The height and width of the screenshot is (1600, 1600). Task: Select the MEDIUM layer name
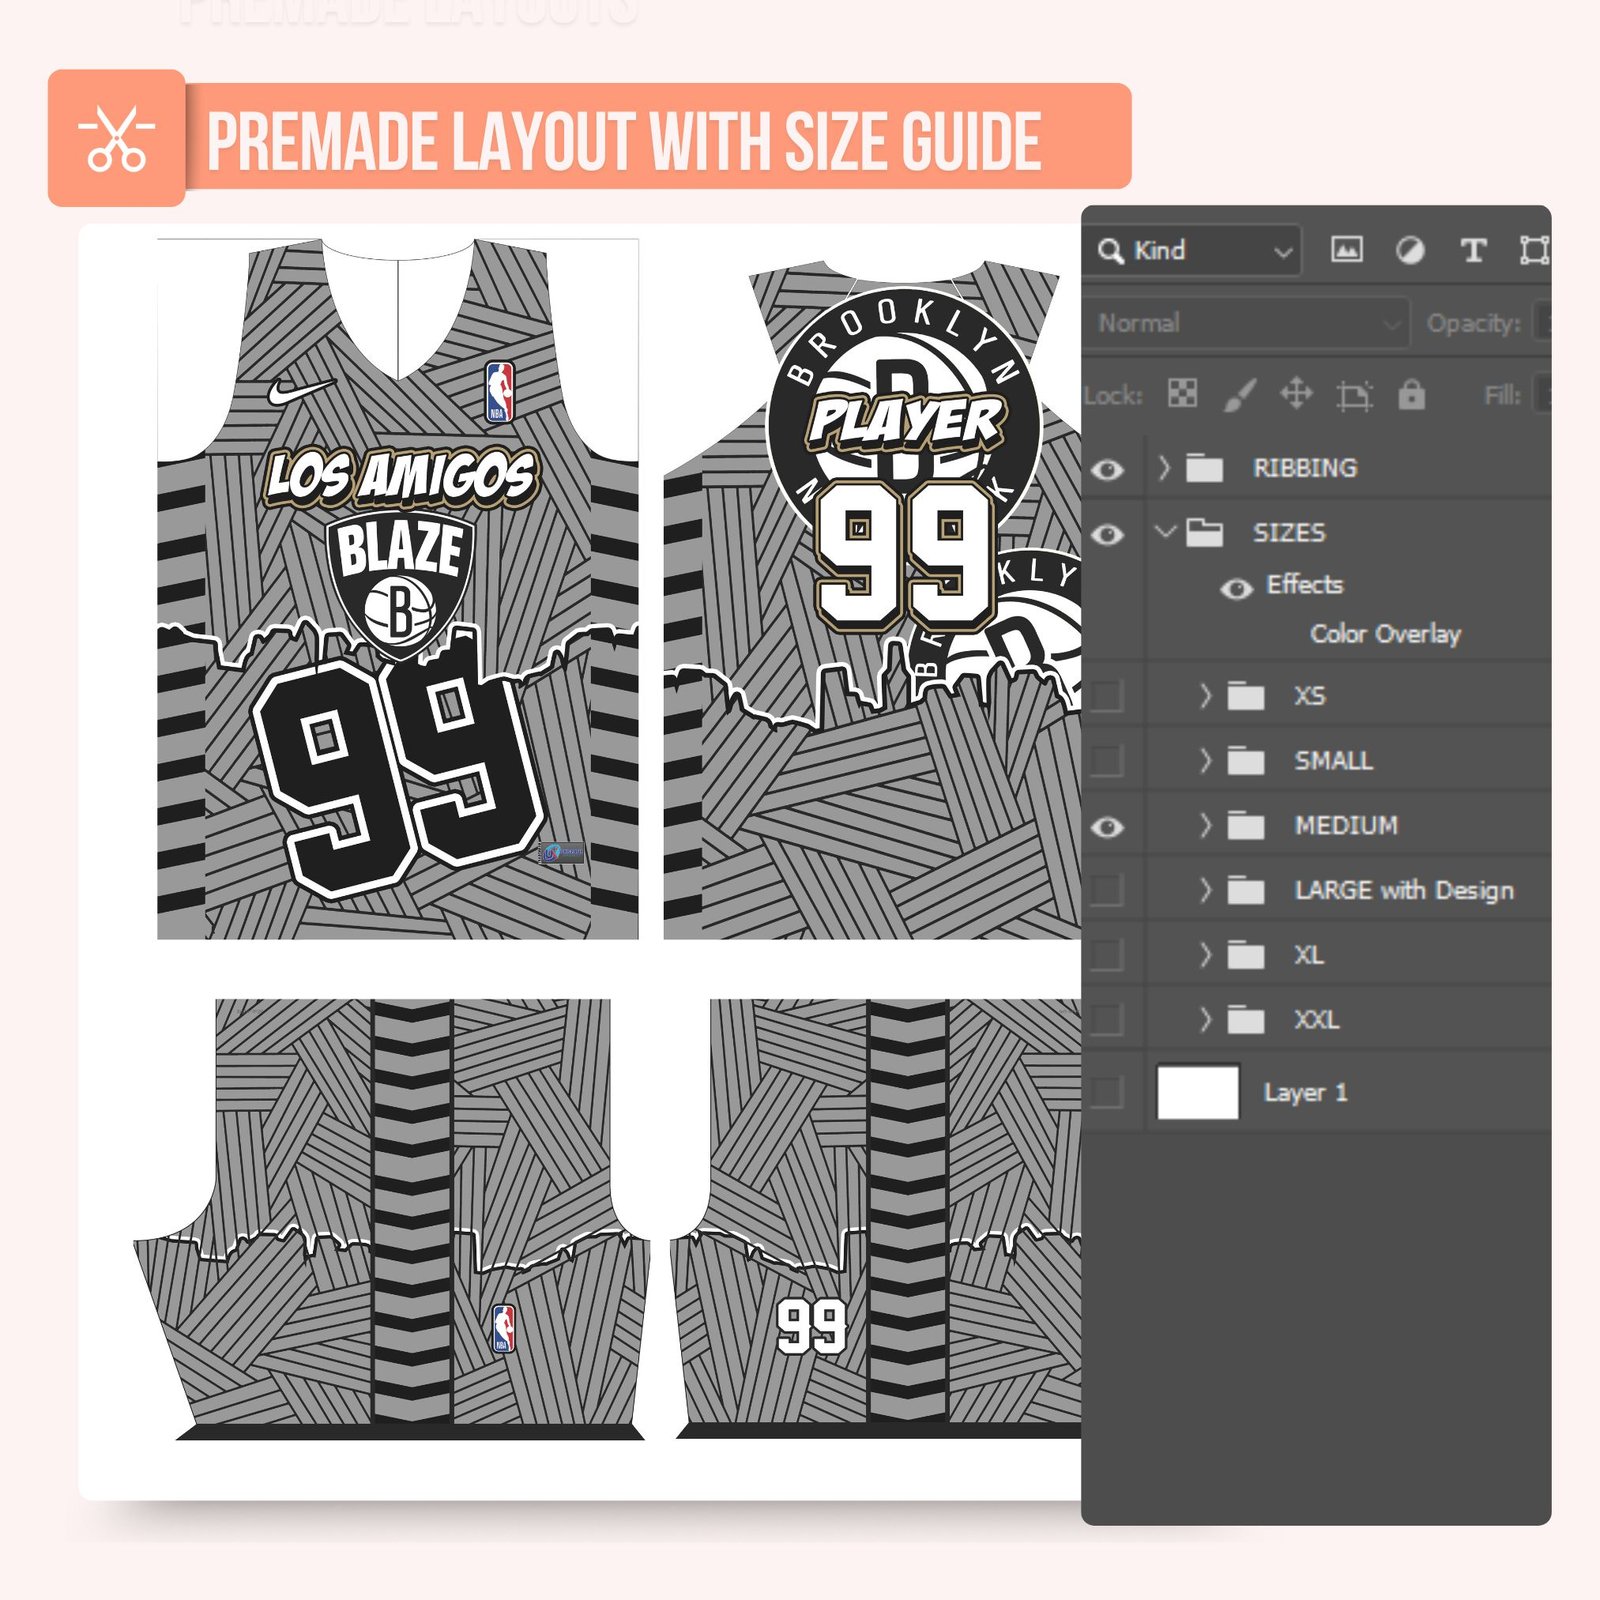[1346, 826]
